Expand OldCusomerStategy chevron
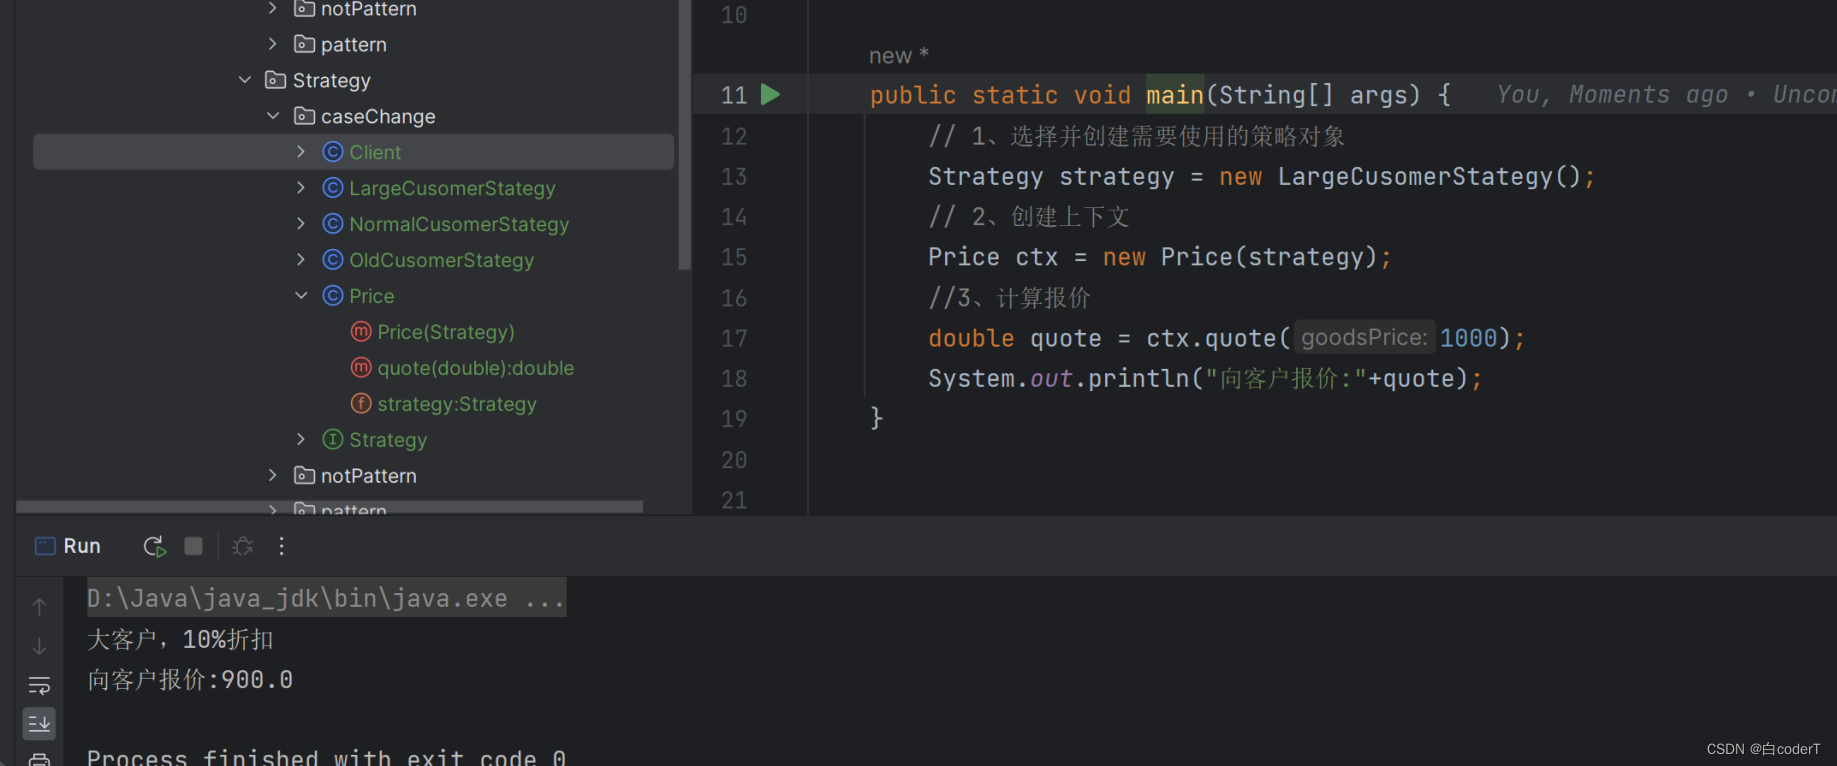1837x766 pixels. click(301, 260)
